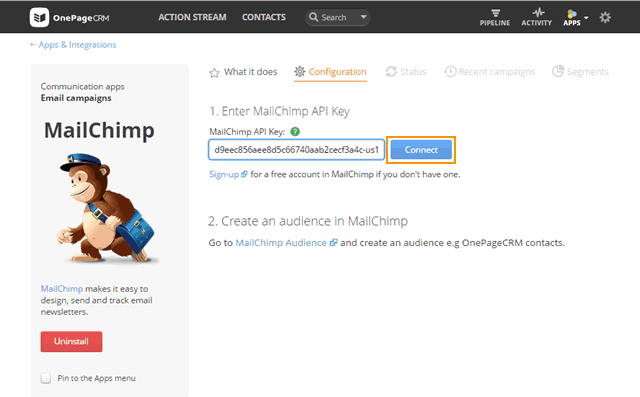Image resolution: width=640 pixels, height=397 pixels.
Task: Open the Apps icon in header
Action: tap(572, 14)
